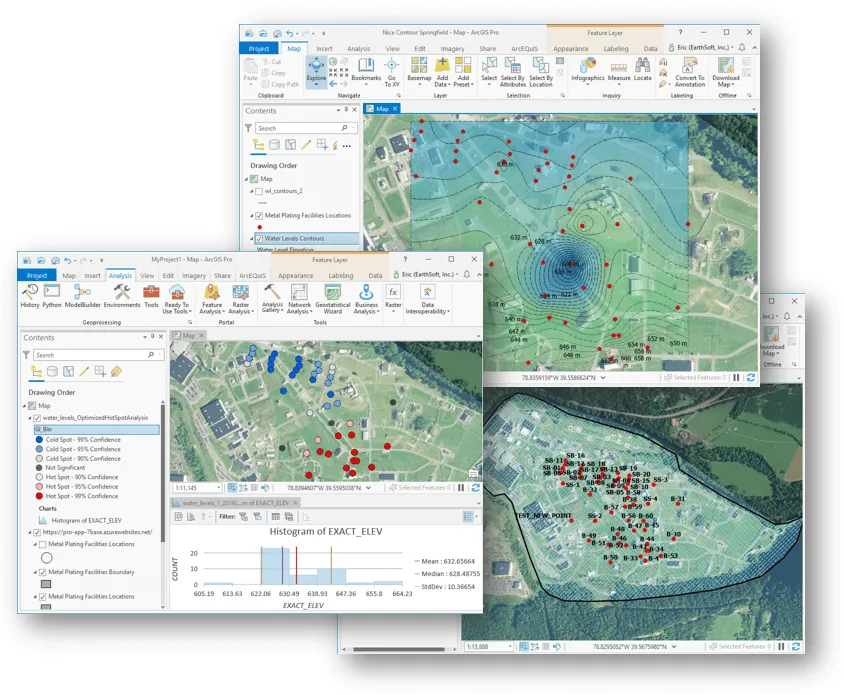Open the Histogram of EXACT_ELEV chart entry
Image resolution: width=844 pixels, height=695 pixels.
tap(86, 521)
